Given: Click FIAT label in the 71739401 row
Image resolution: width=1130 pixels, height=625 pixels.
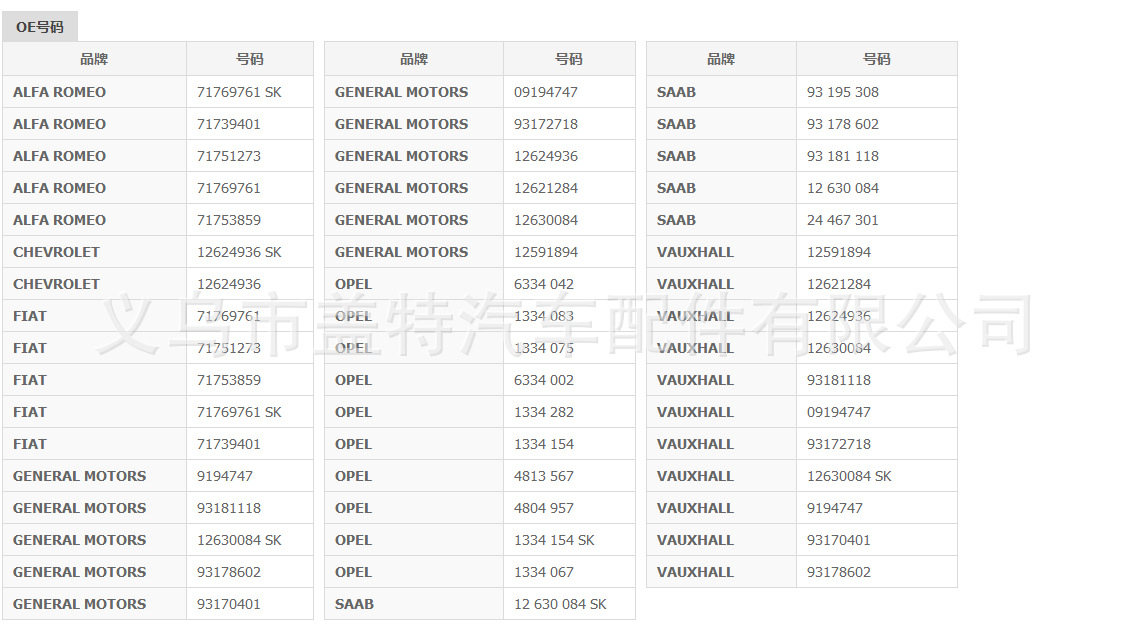Looking at the screenshot, I should coord(30,444).
